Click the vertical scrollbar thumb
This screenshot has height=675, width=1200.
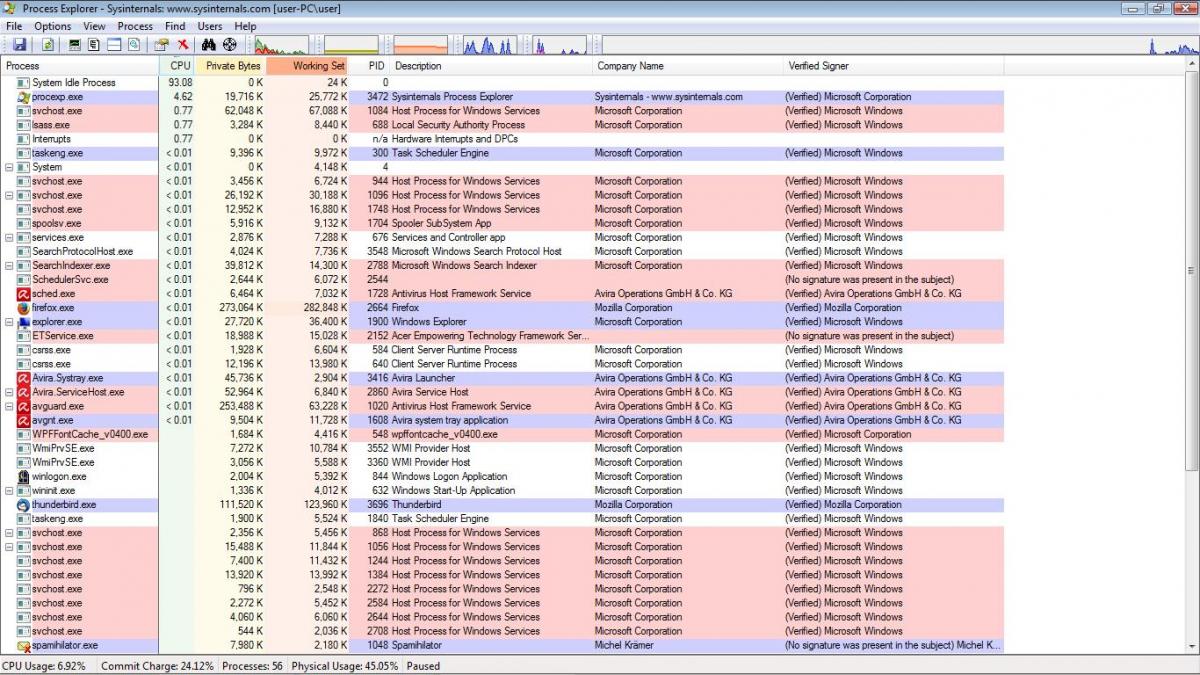tap(1192, 271)
